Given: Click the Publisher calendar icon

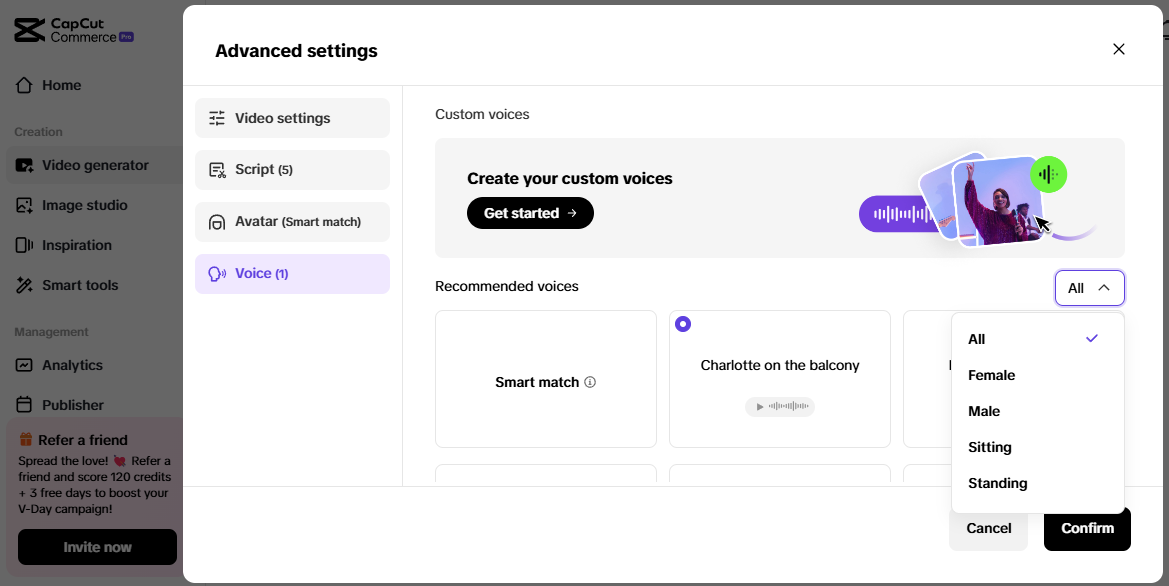Looking at the screenshot, I should point(24,405).
